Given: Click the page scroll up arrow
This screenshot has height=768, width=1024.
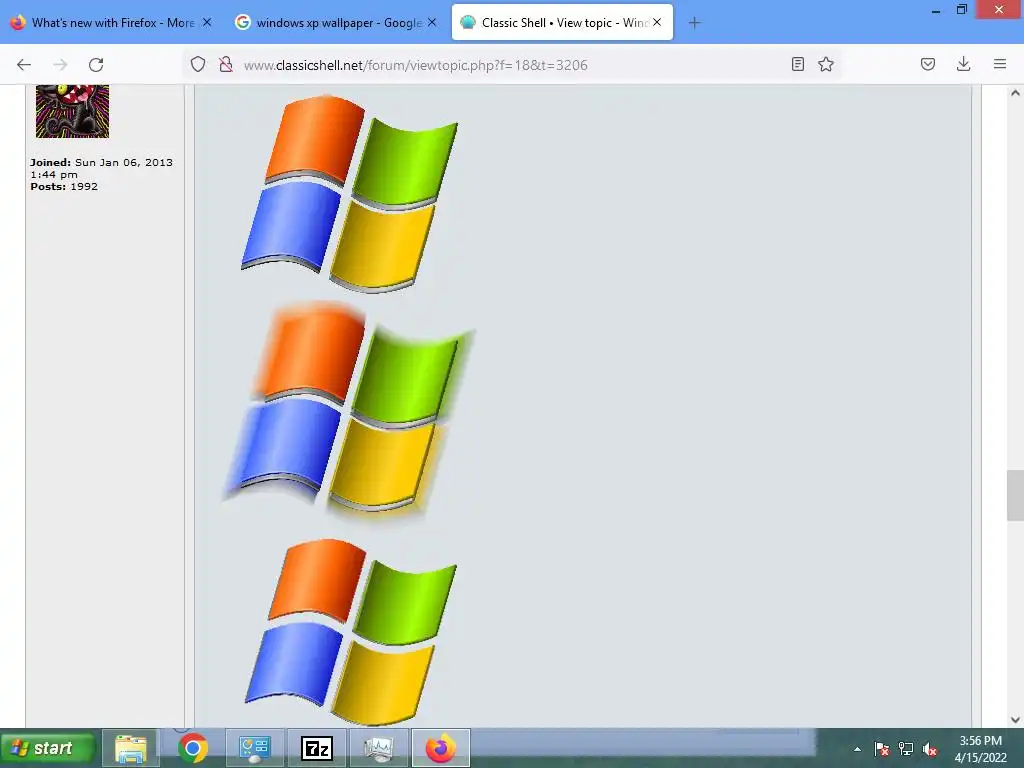Looking at the screenshot, I should pyautogui.click(x=1015, y=93).
